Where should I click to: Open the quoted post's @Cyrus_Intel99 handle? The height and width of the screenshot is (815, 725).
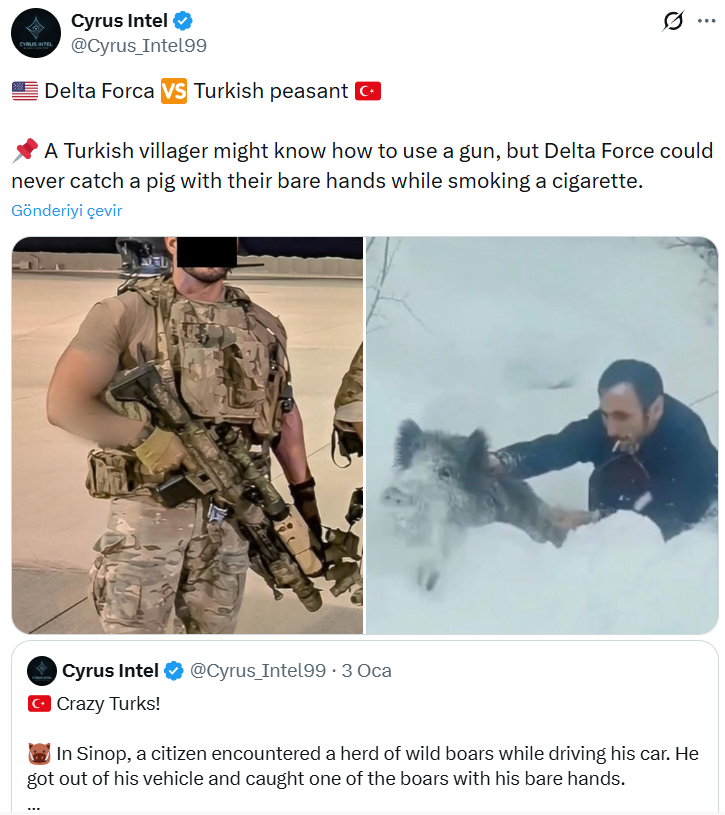click(258, 671)
